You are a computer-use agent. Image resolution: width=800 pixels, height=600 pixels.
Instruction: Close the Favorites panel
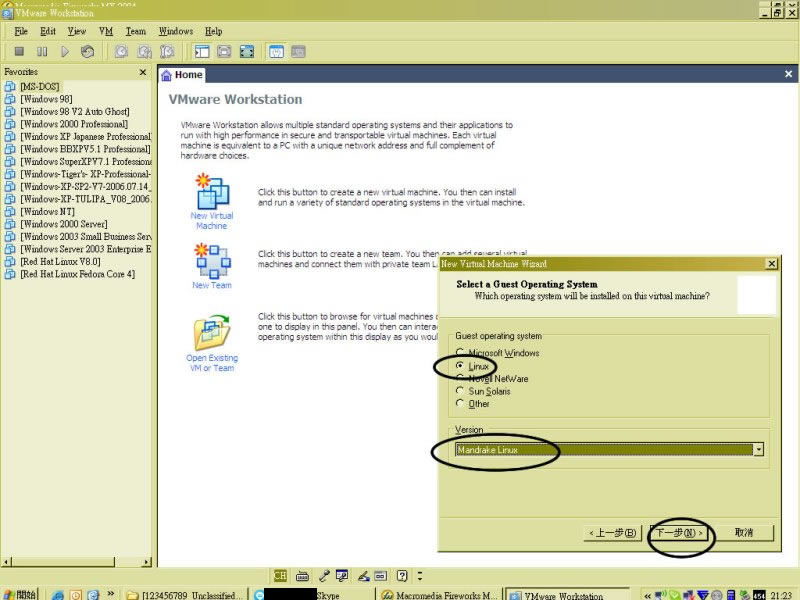(143, 72)
